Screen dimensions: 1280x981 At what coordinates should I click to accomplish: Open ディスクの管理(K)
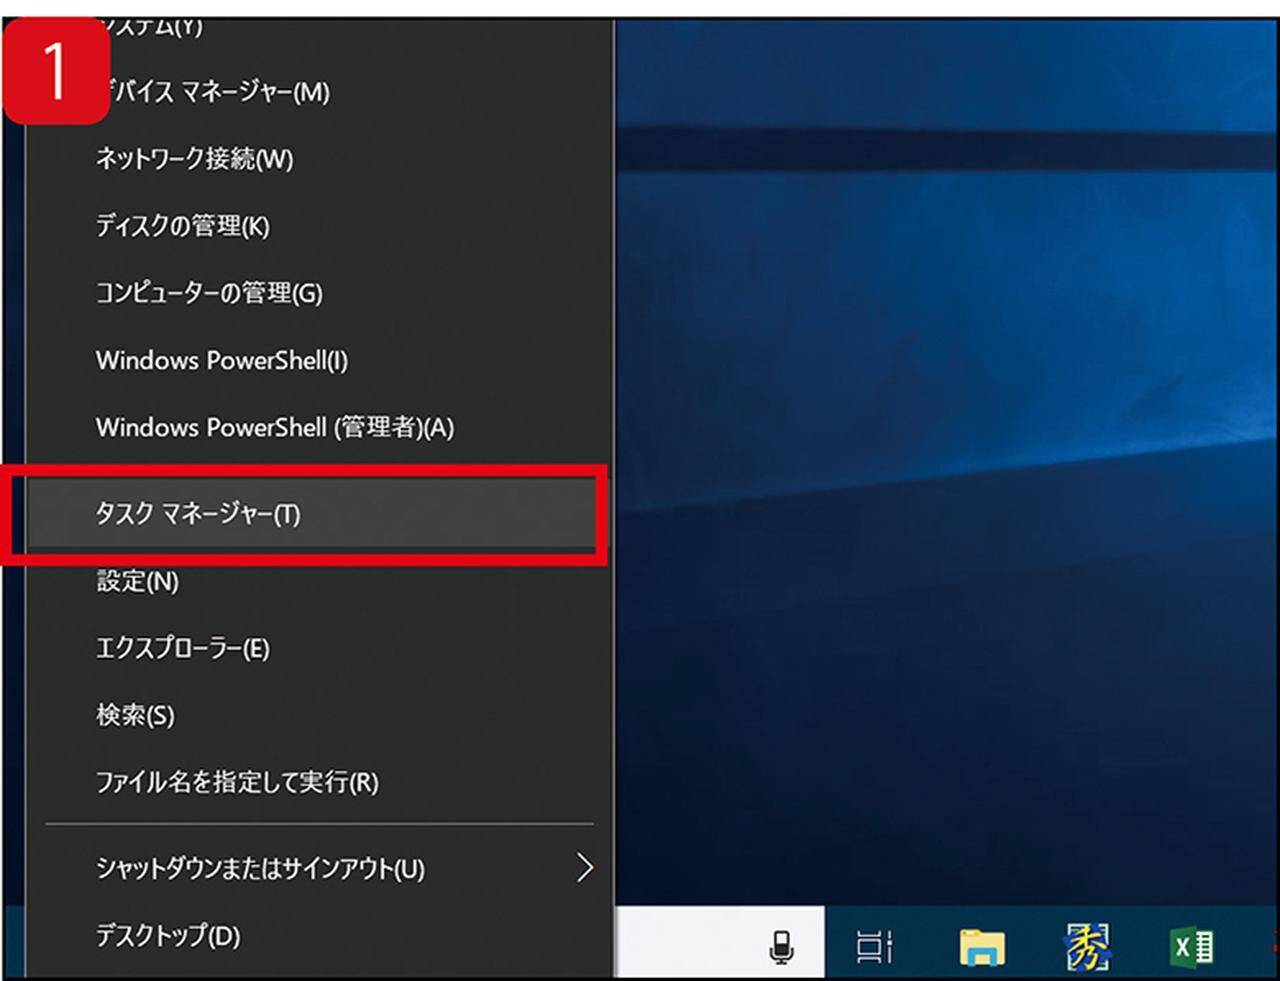[182, 226]
